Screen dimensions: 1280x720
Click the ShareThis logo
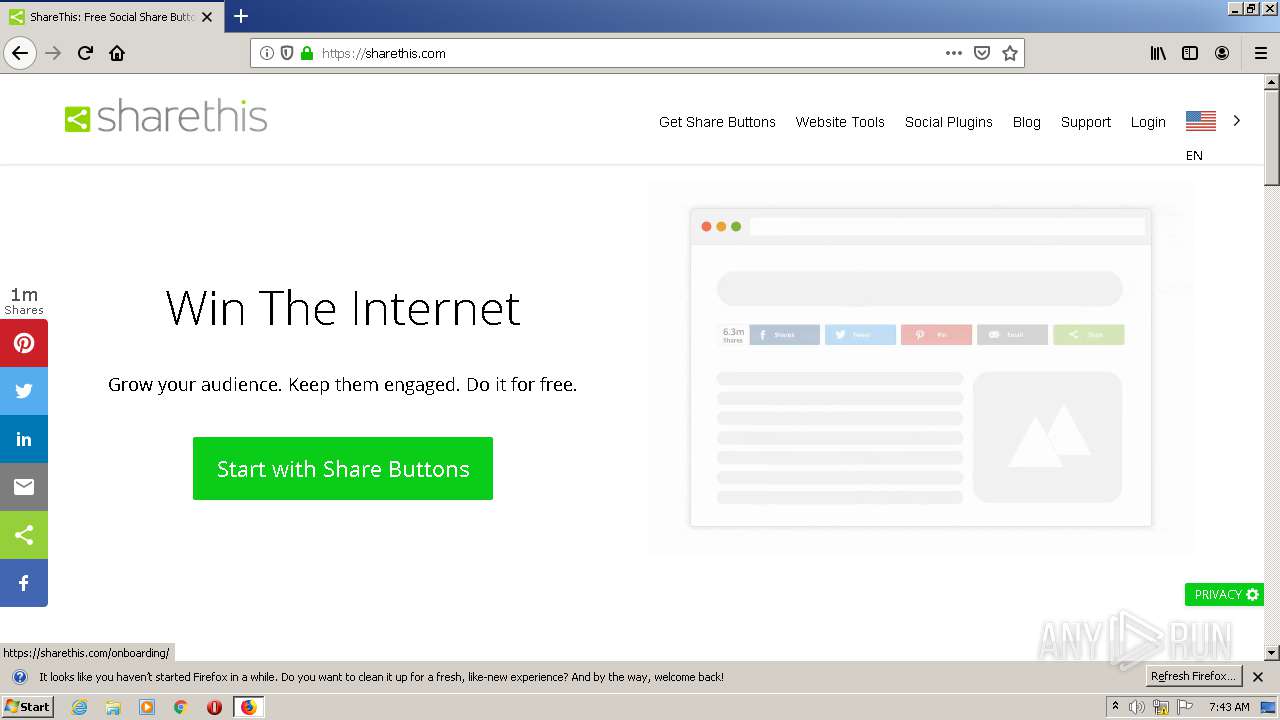pyautogui.click(x=166, y=118)
